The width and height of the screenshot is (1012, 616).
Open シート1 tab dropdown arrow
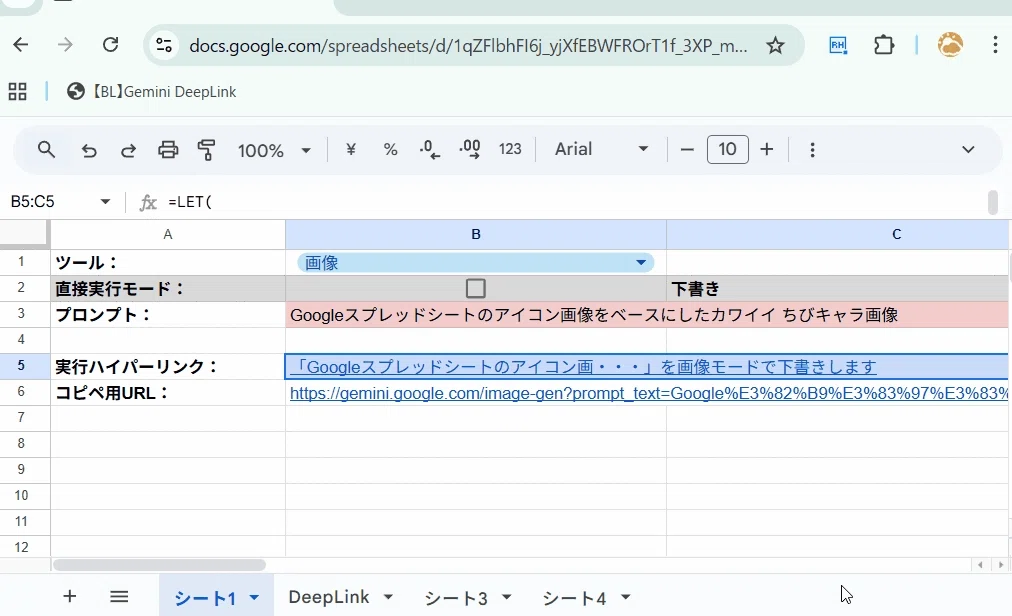coord(254,598)
